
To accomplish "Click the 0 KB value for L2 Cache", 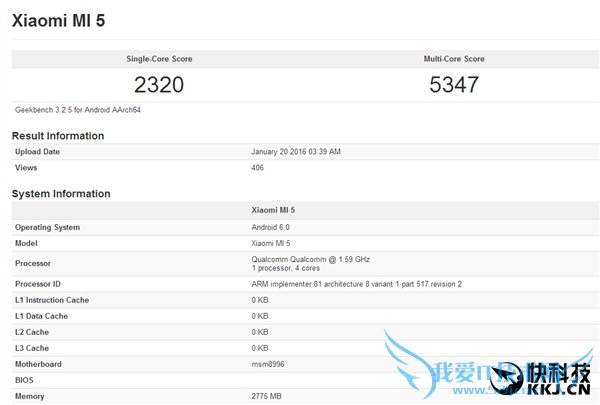I will [x=260, y=332].
